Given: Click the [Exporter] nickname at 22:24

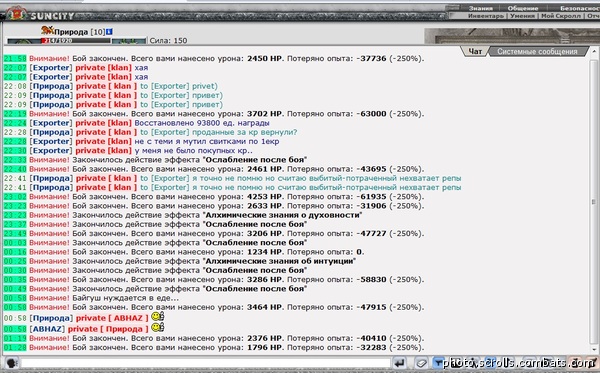Looking at the screenshot, I should pyautogui.click(x=51, y=123).
